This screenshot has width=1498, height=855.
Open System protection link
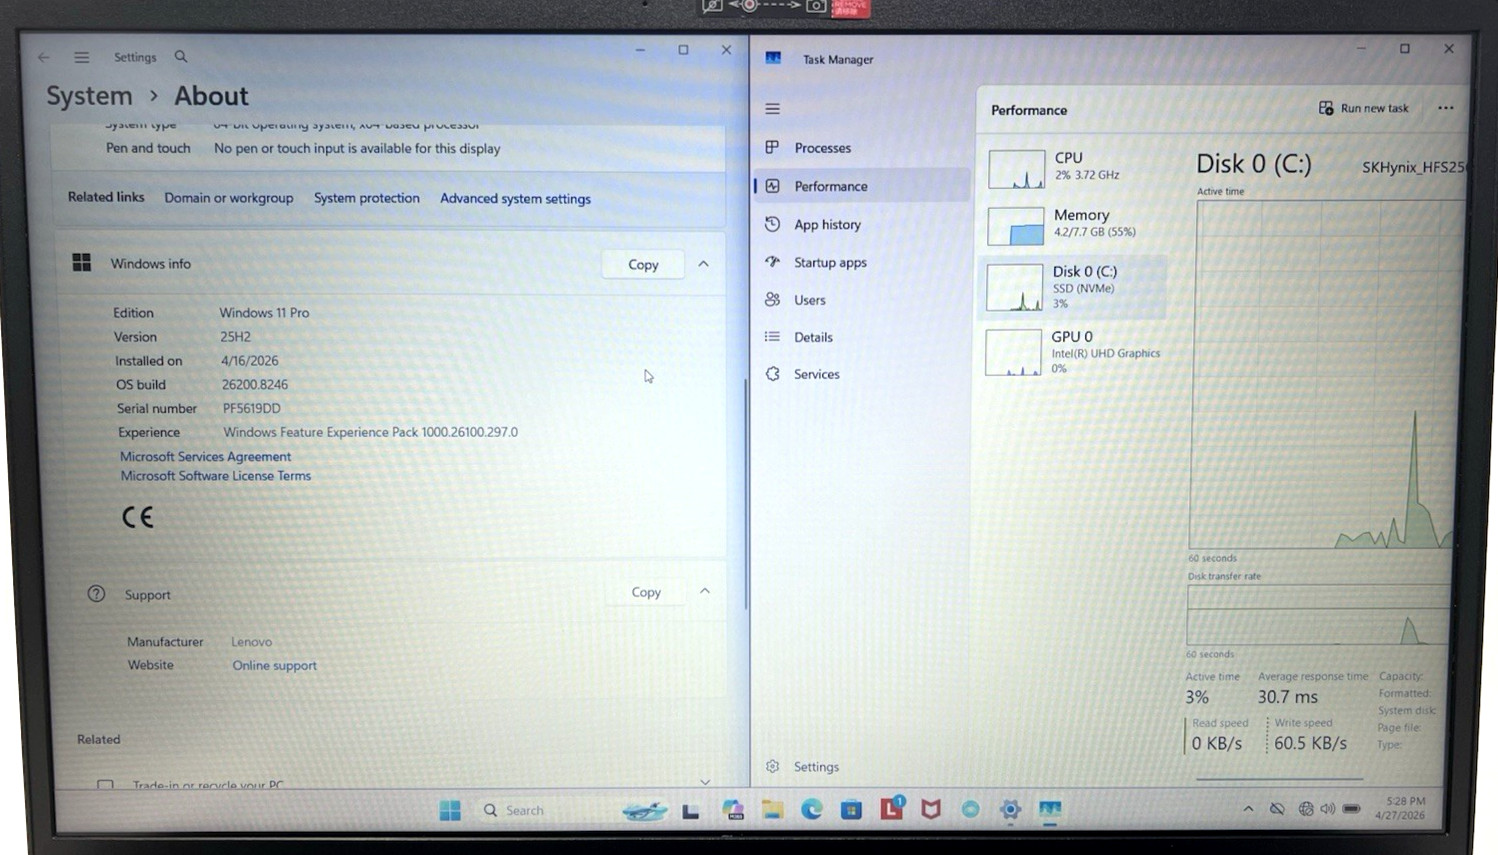[367, 198]
